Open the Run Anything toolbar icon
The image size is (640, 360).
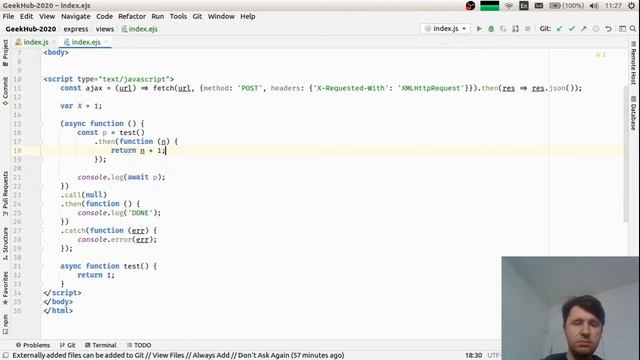[x=622, y=29]
